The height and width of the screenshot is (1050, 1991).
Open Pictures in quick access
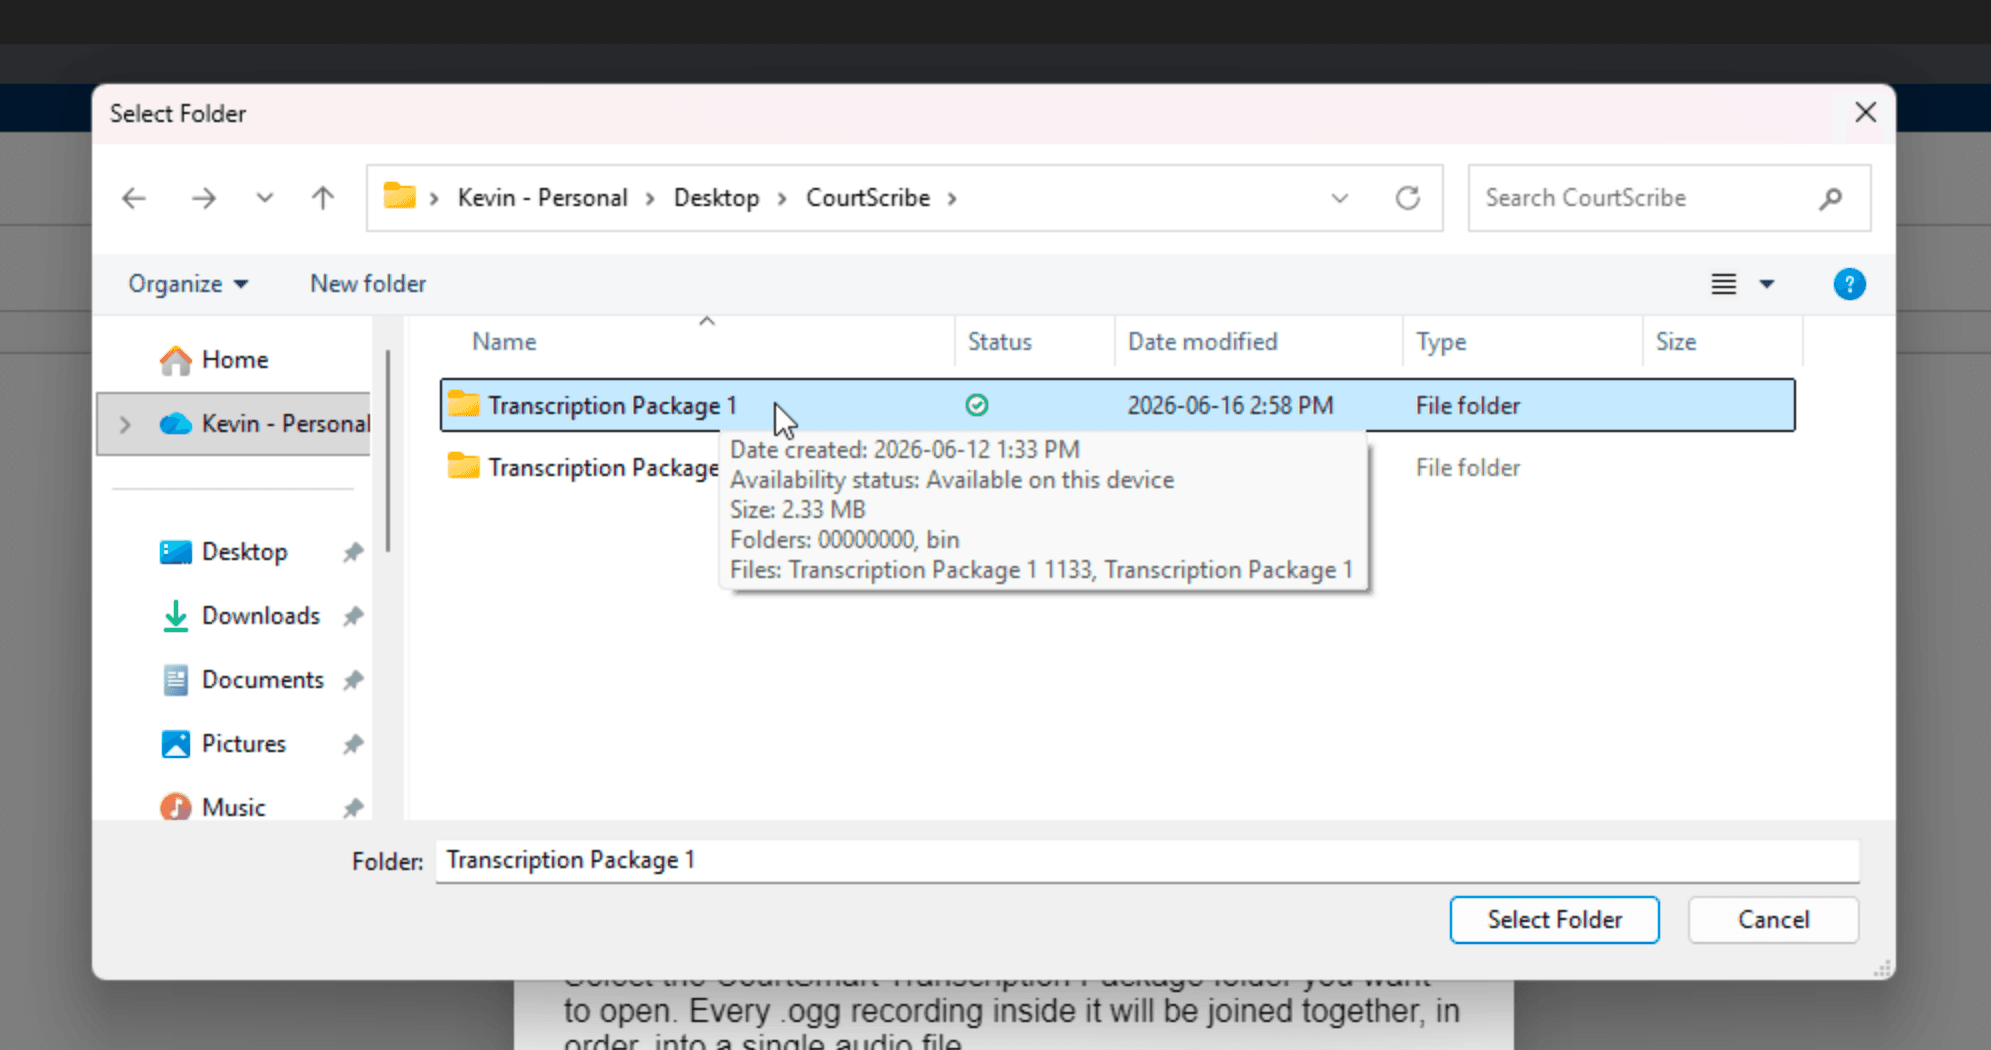tap(244, 744)
